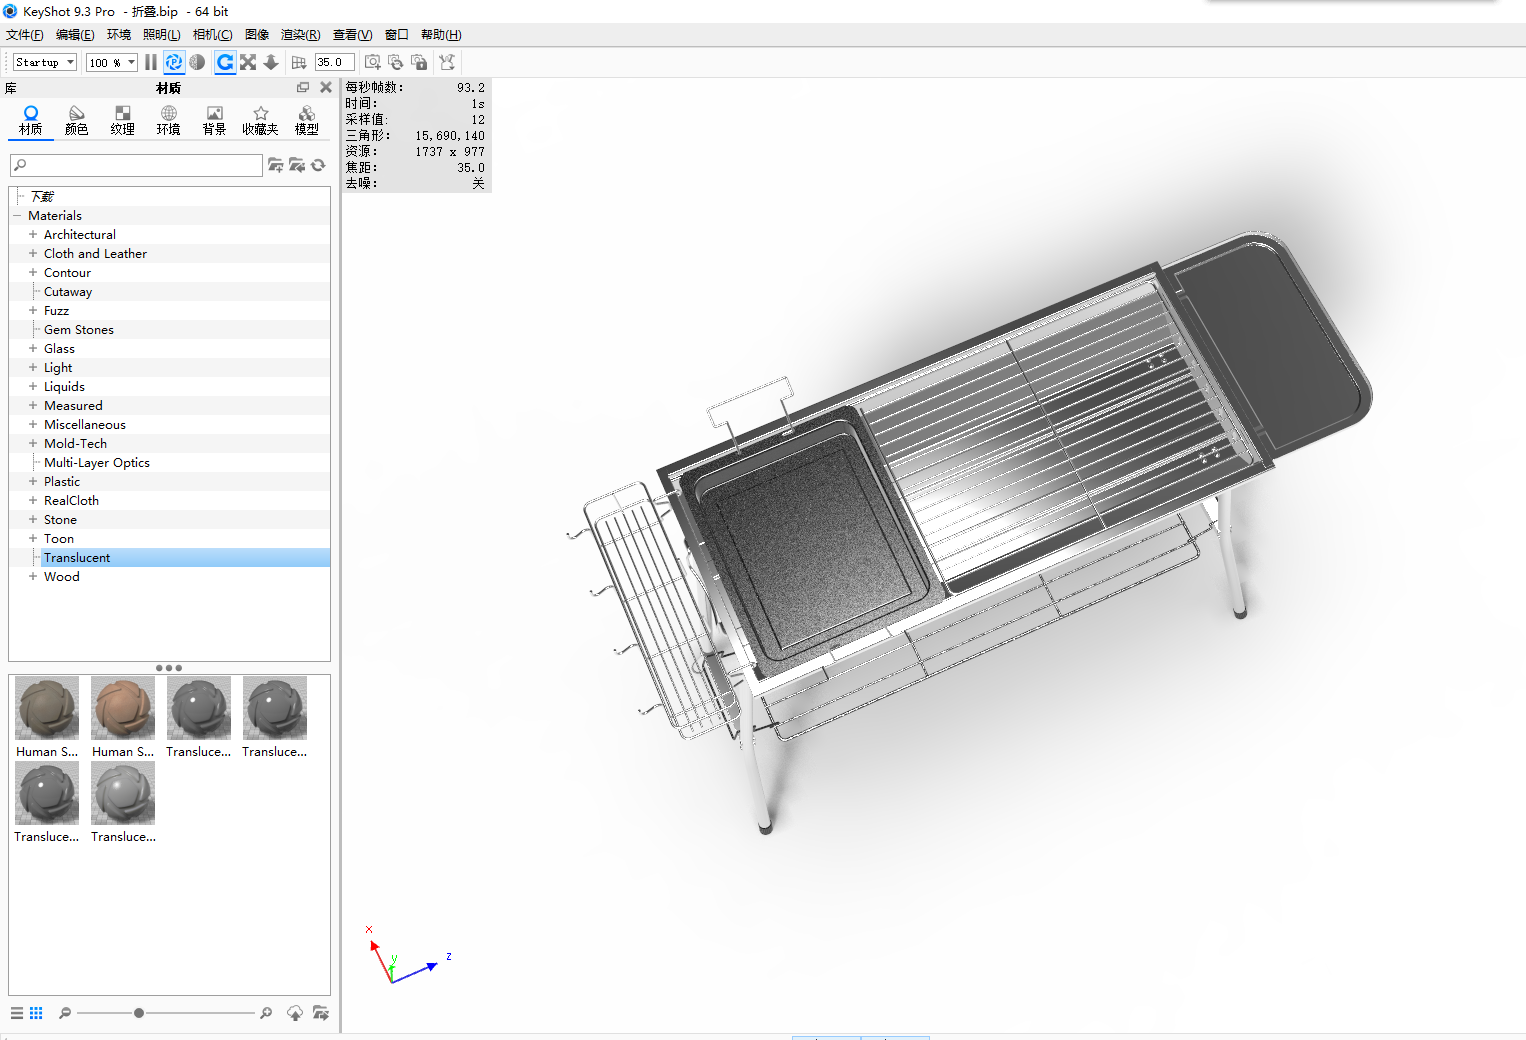
Task: Open the 渲染(R) menu
Action: [301, 35]
